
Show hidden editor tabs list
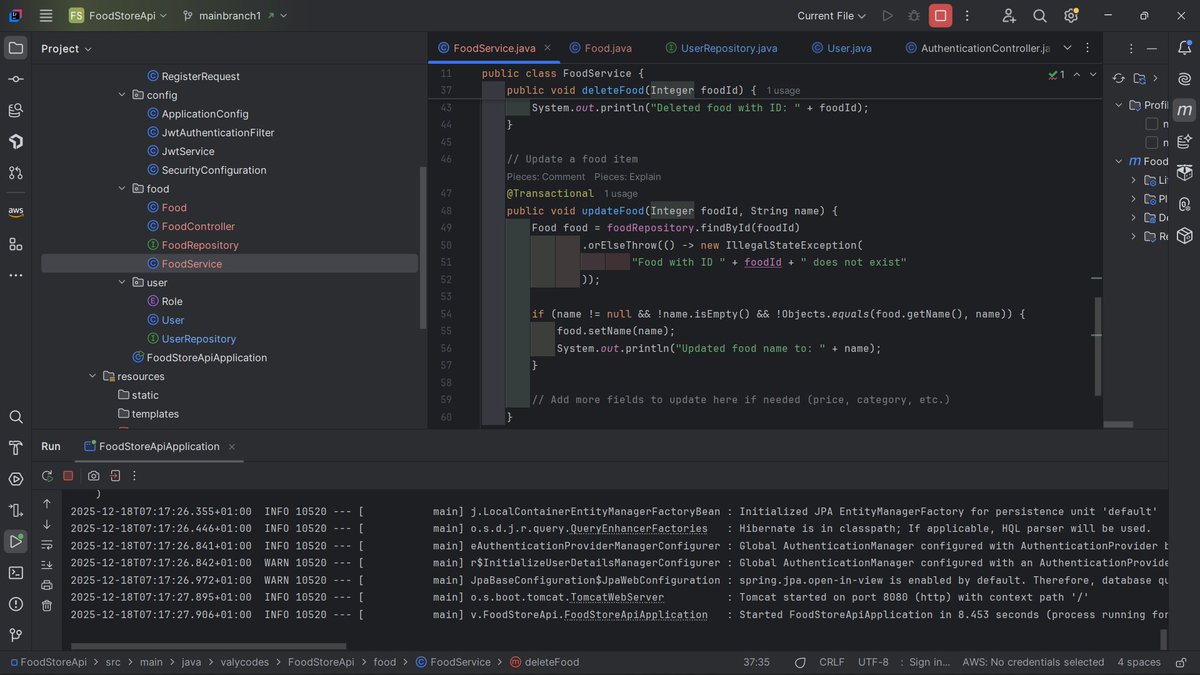[x=1067, y=48]
